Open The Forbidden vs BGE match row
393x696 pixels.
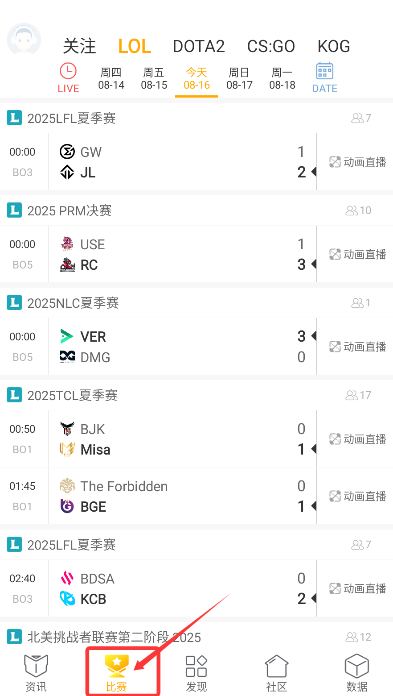[x=158, y=496]
